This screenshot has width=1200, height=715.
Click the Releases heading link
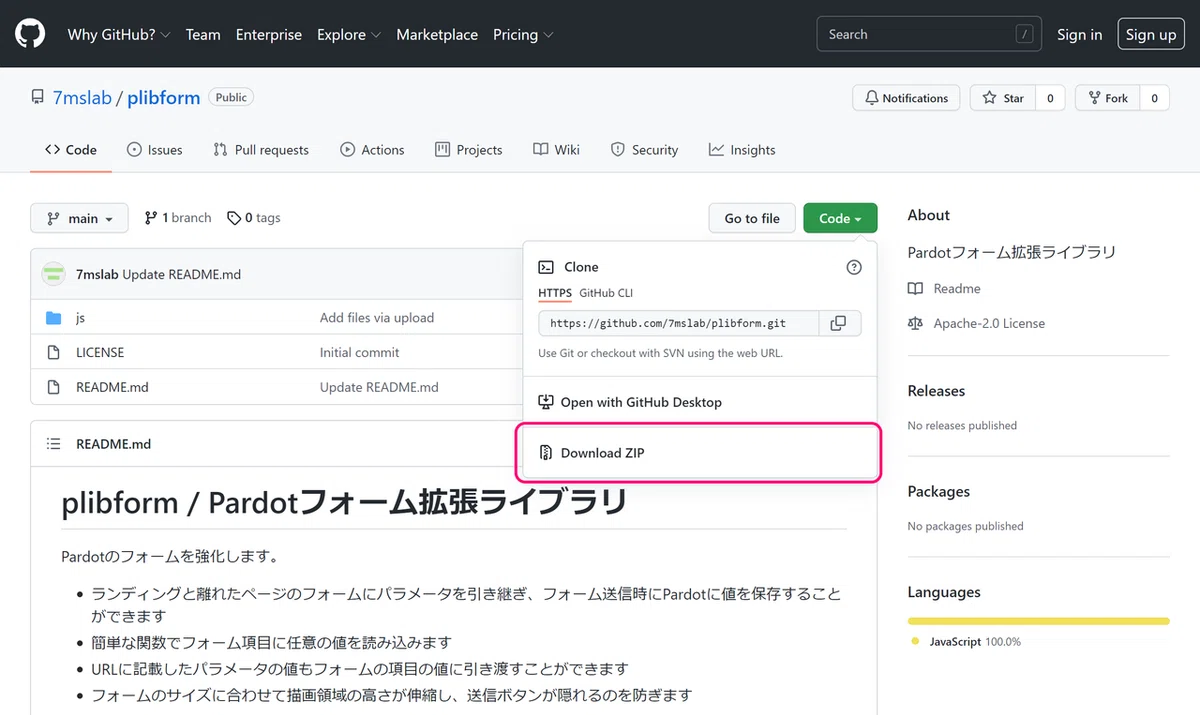point(936,391)
